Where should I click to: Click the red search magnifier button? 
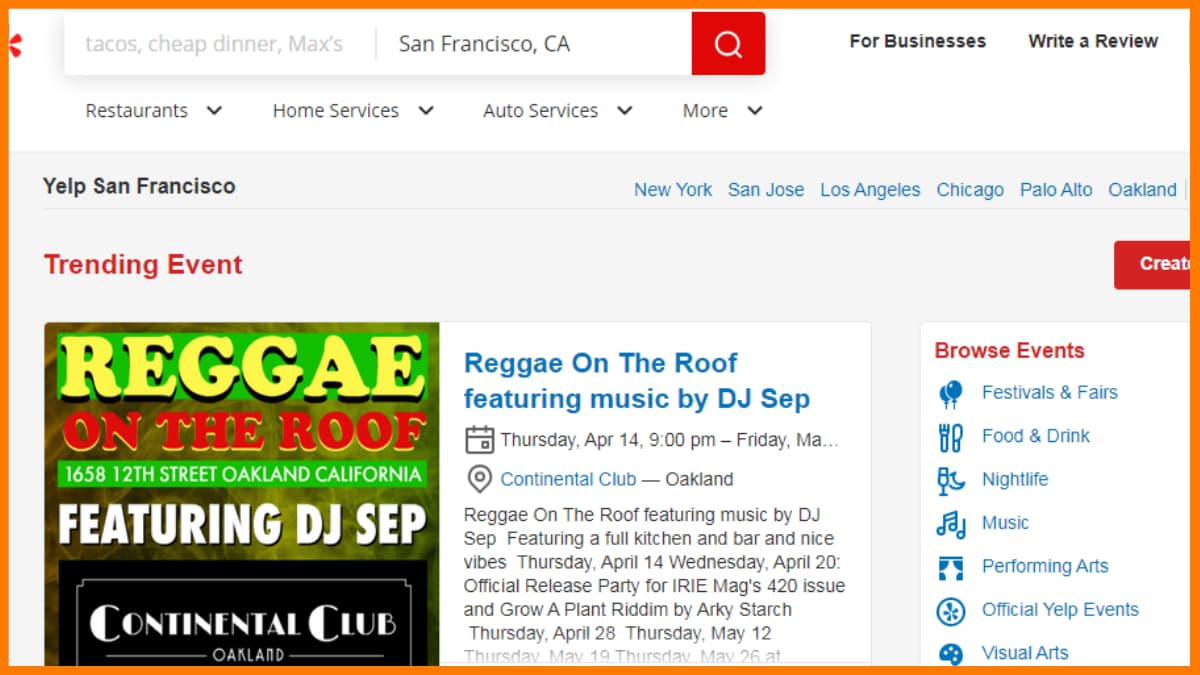(x=728, y=44)
